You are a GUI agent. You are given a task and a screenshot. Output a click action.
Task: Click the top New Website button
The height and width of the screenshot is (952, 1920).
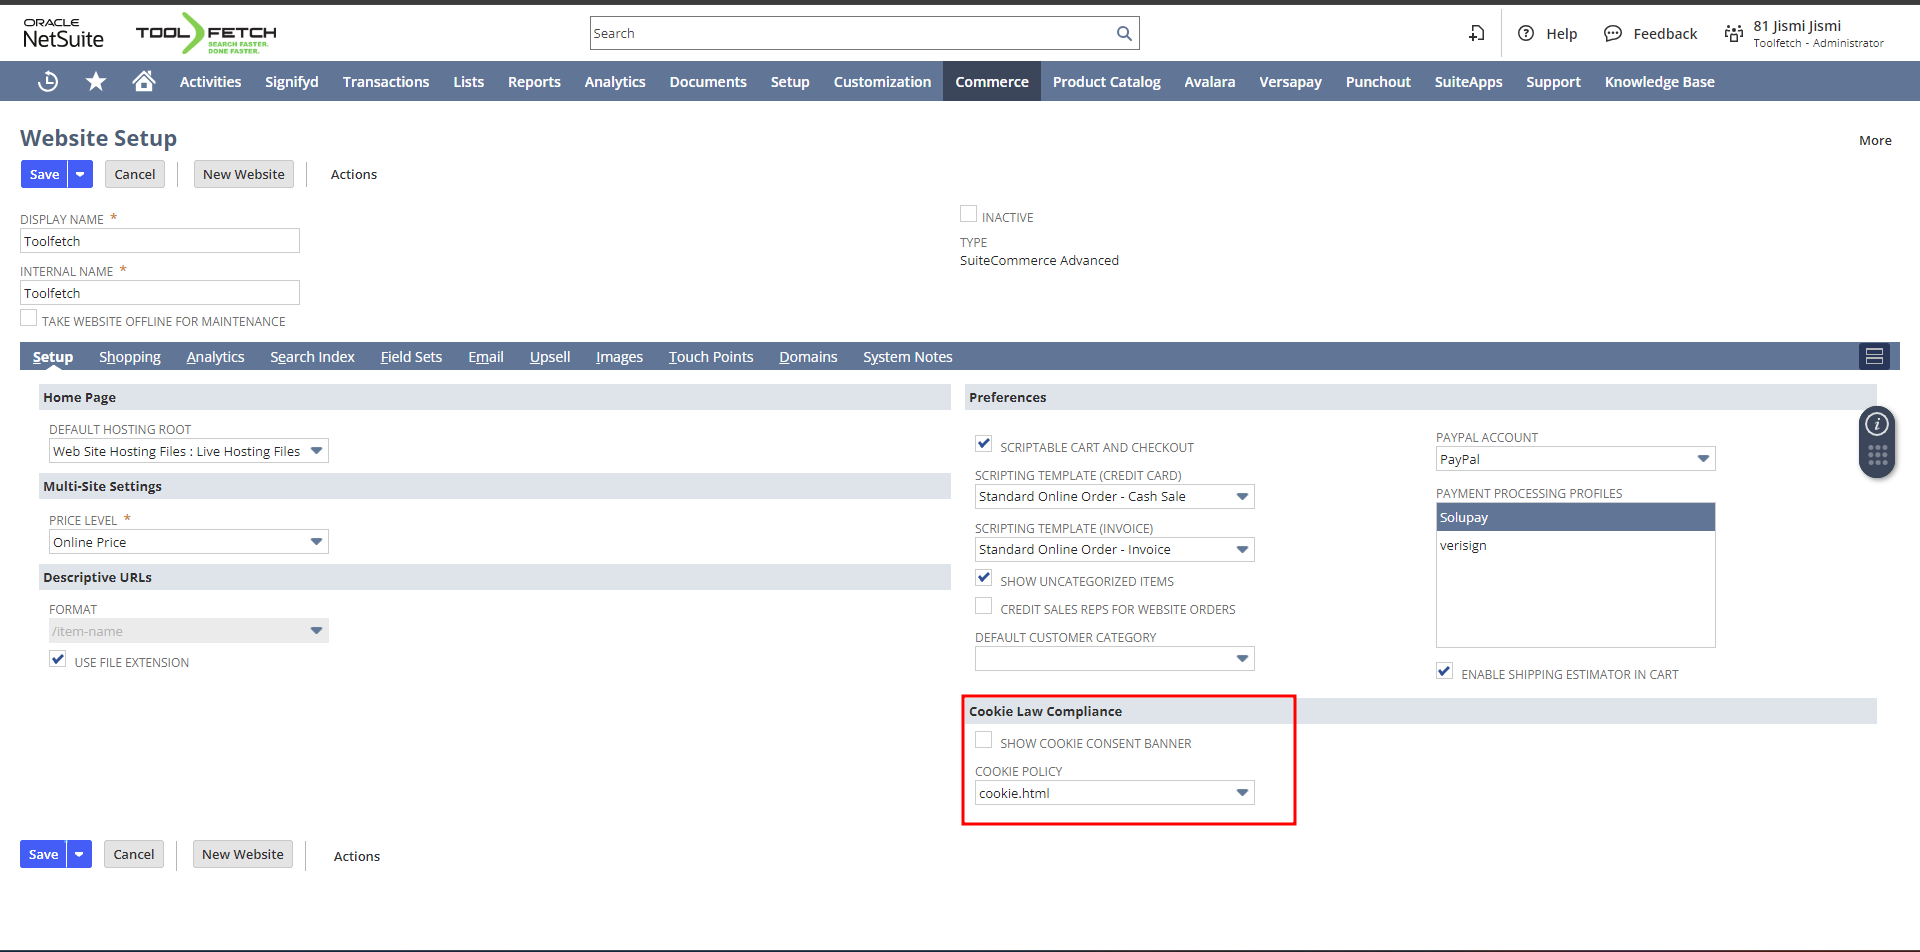pyautogui.click(x=243, y=174)
